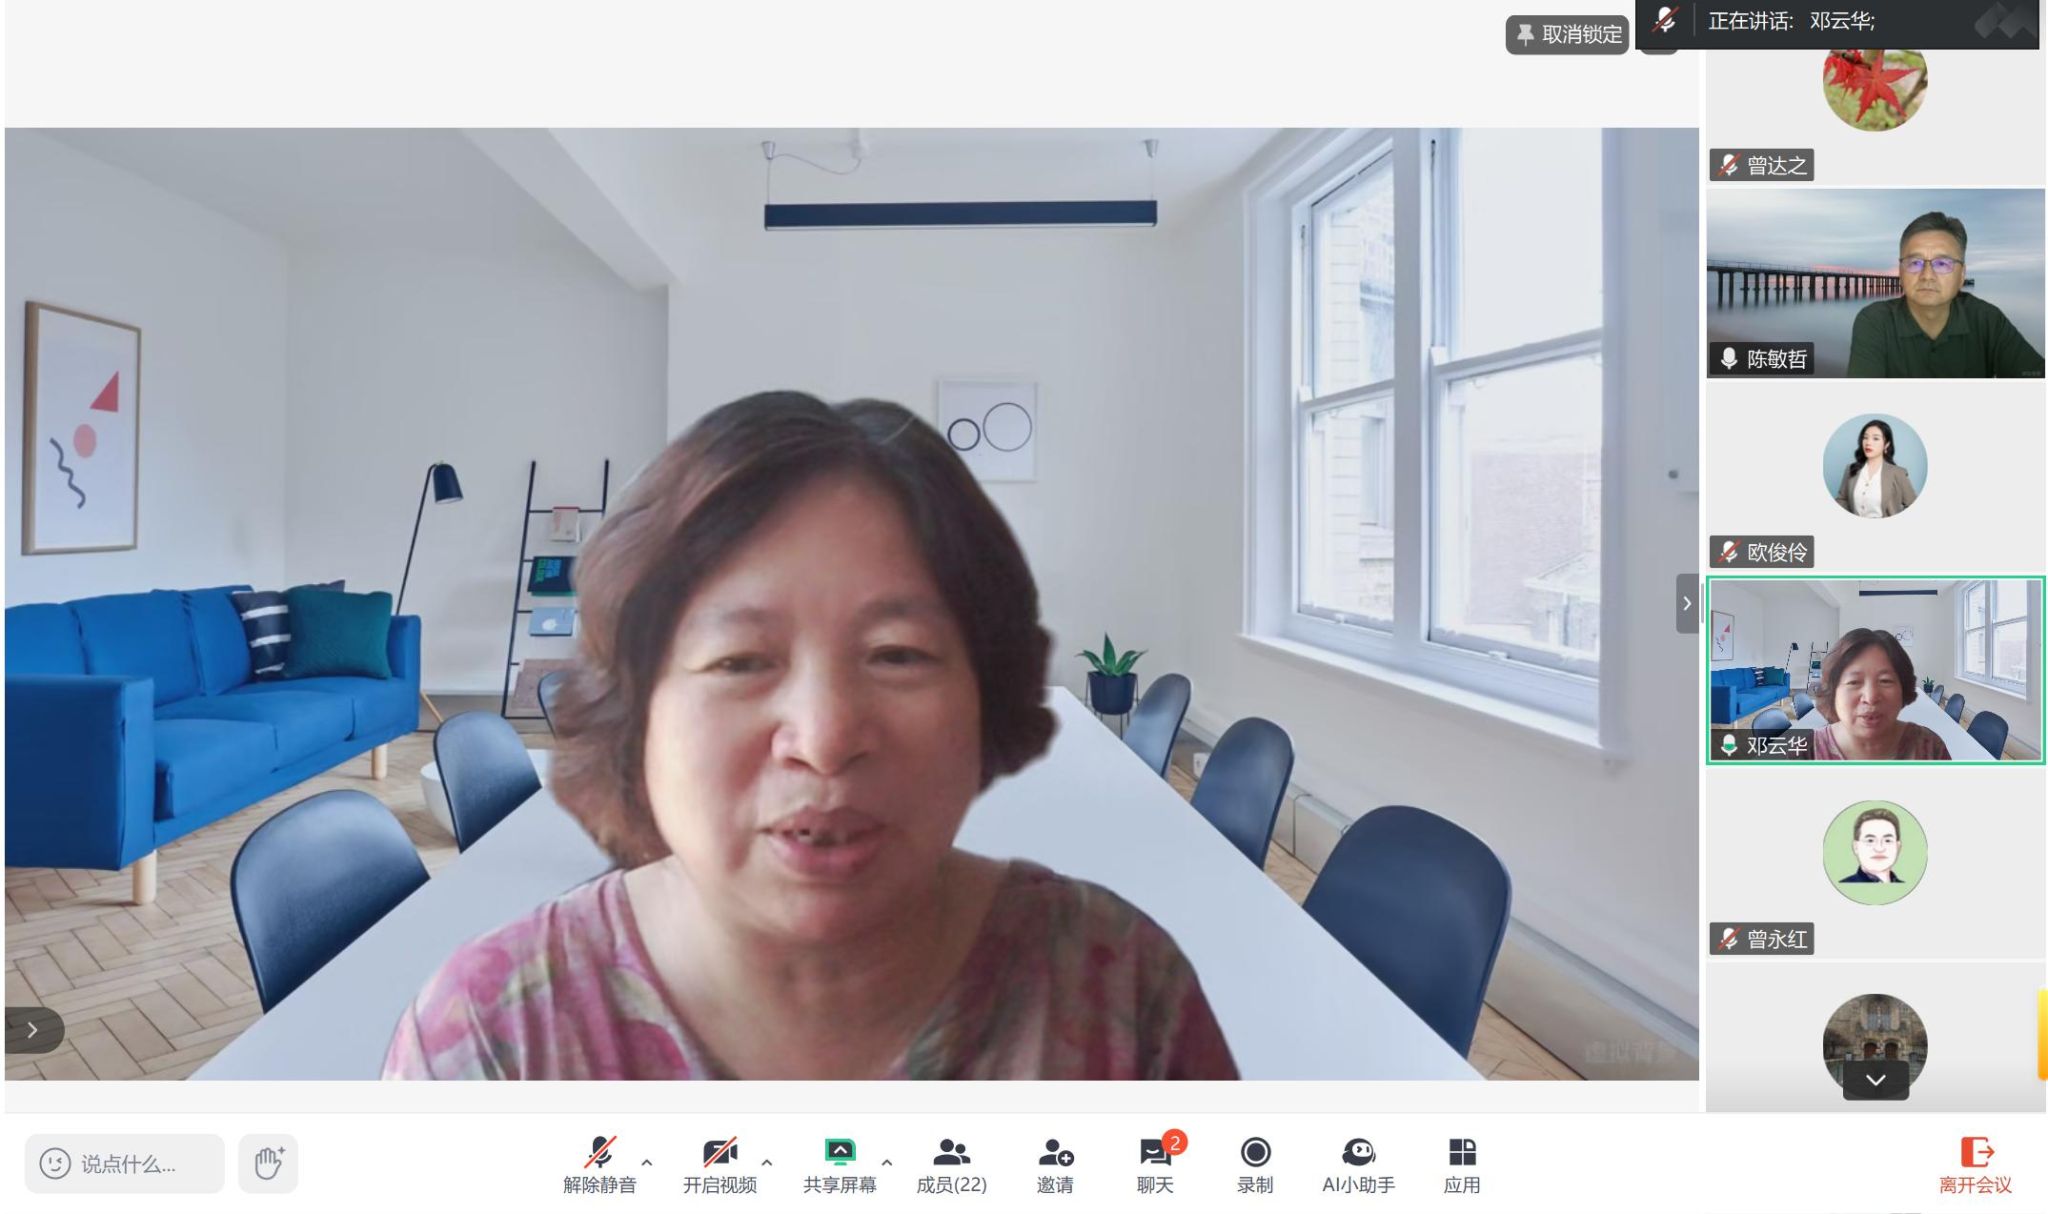Open the 聊天 chat with 2 unread
The height and width of the screenshot is (1214, 2048).
[x=1155, y=1153]
